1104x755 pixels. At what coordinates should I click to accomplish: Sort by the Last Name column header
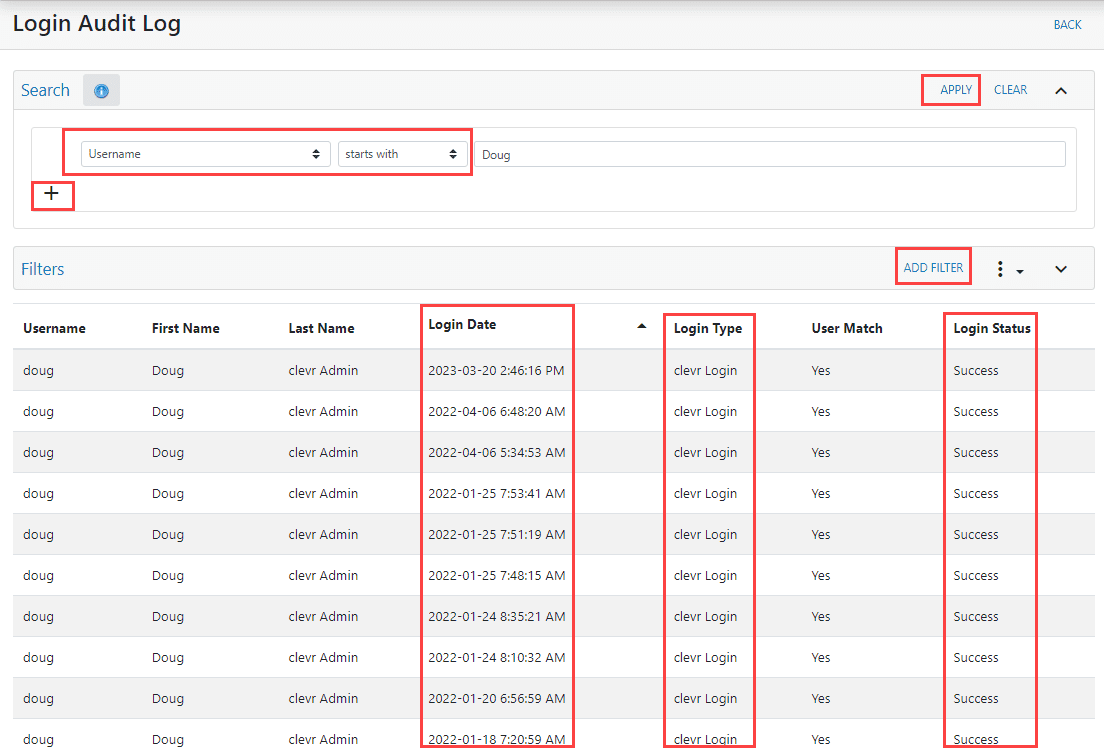pos(321,328)
